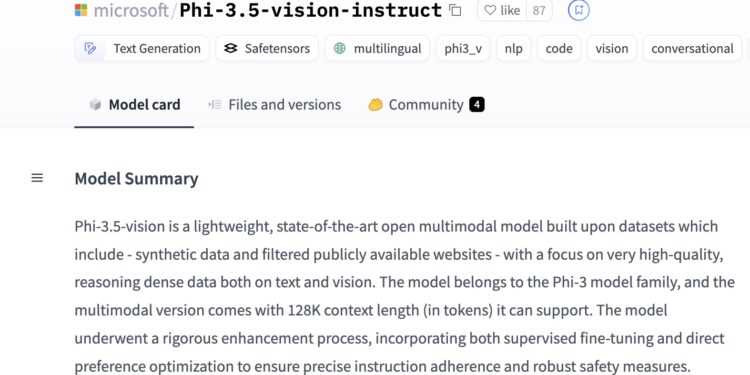The width and height of the screenshot is (750, 375).
Task: Copy the model name with the copy icon
Action: click(x=455, y=10)
